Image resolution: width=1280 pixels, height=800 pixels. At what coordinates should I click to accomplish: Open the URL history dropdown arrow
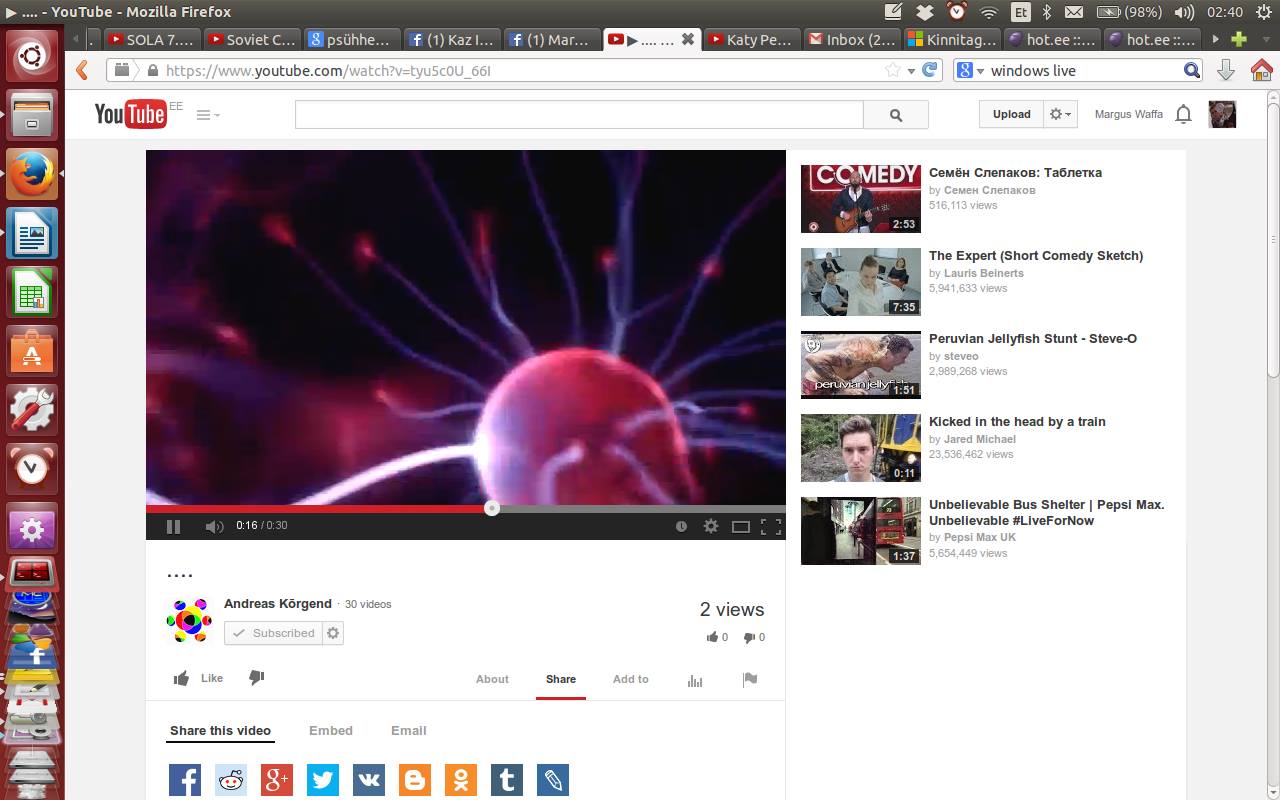[911, 71]
